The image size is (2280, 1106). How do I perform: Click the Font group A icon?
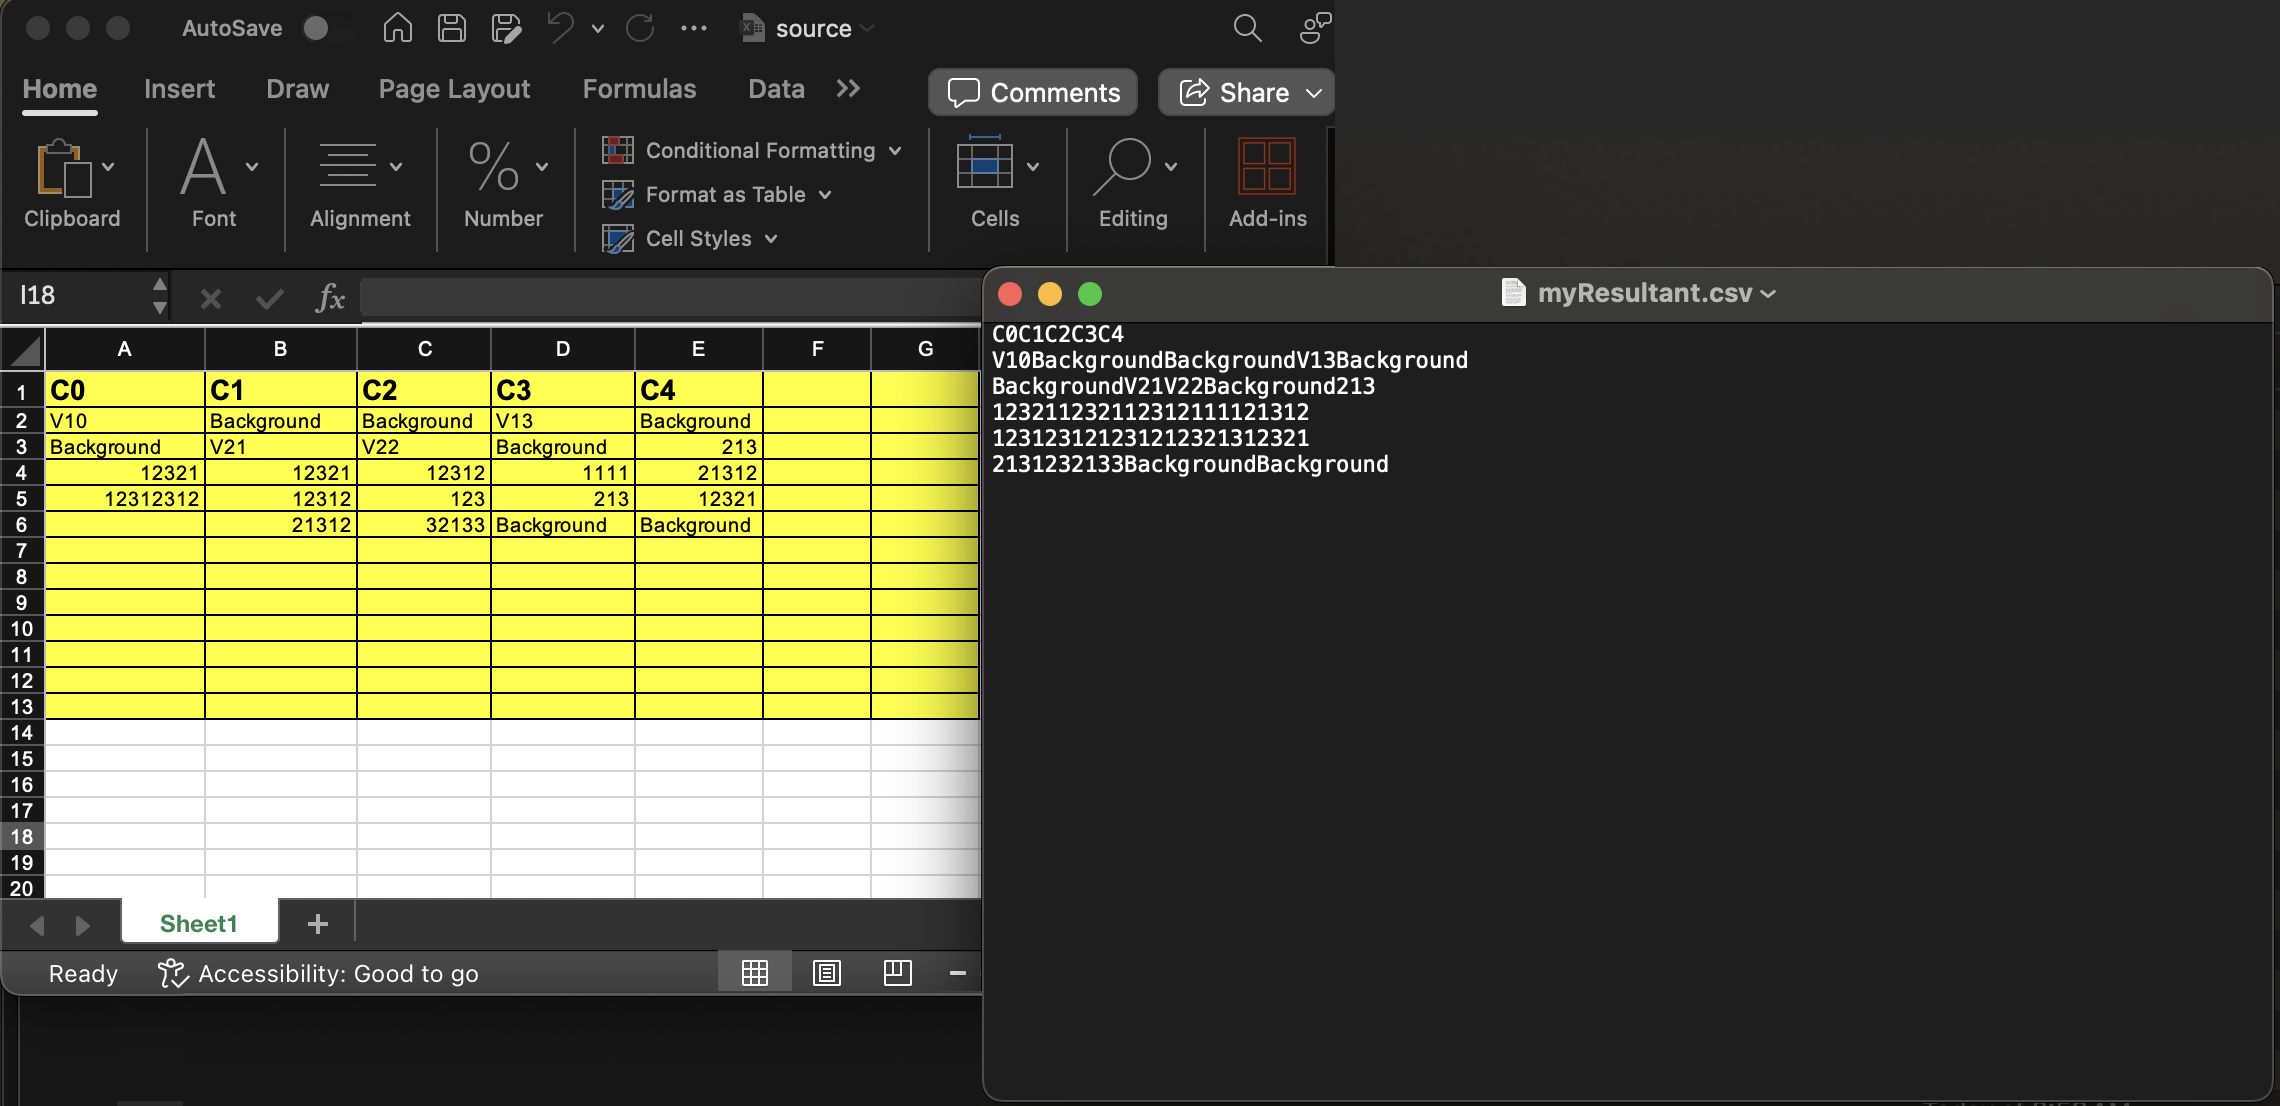(203, 167)
